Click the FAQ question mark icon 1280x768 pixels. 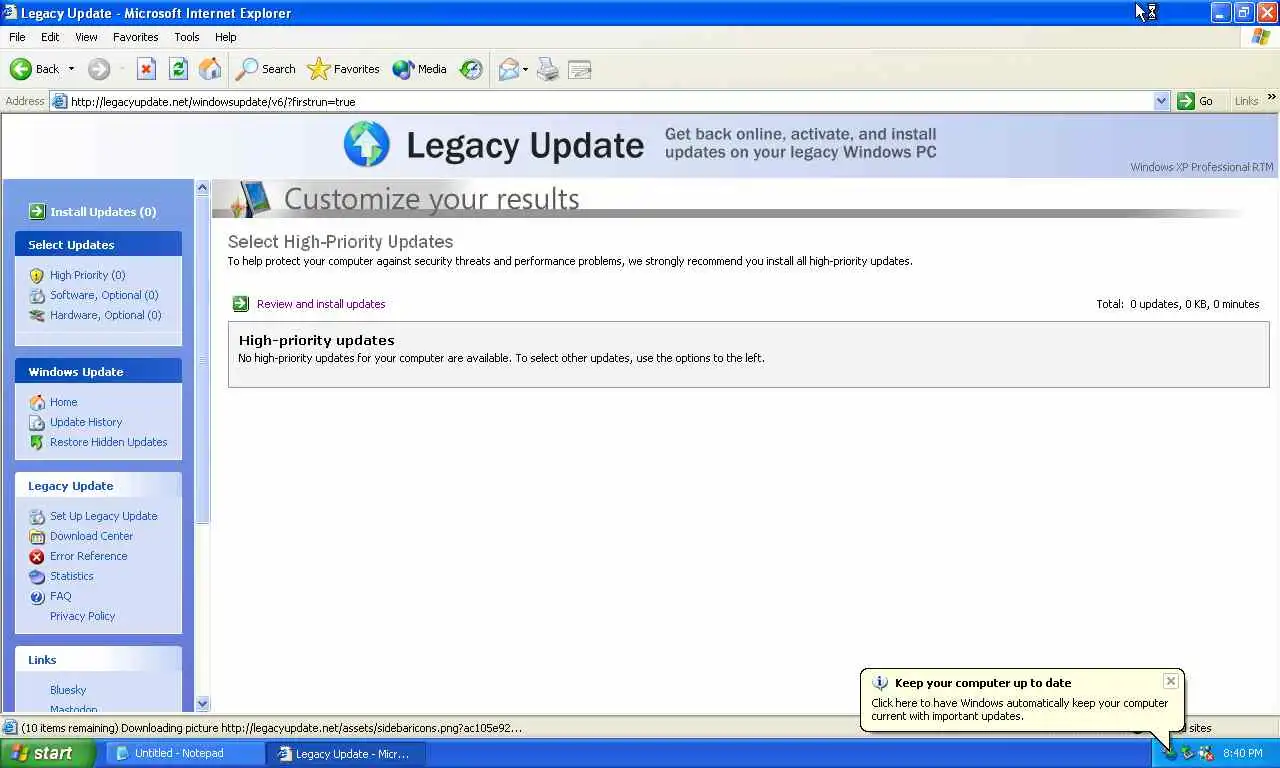(x=37, y=597)
